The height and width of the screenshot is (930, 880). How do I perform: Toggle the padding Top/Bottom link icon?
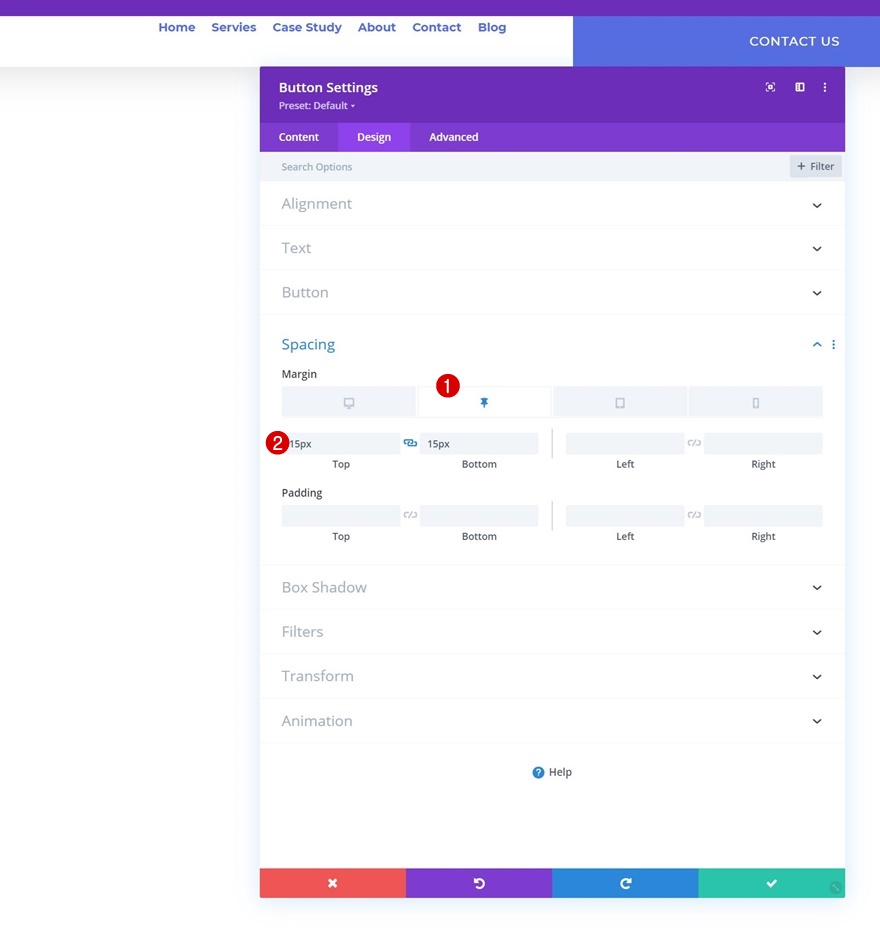[x=410, y=515]
